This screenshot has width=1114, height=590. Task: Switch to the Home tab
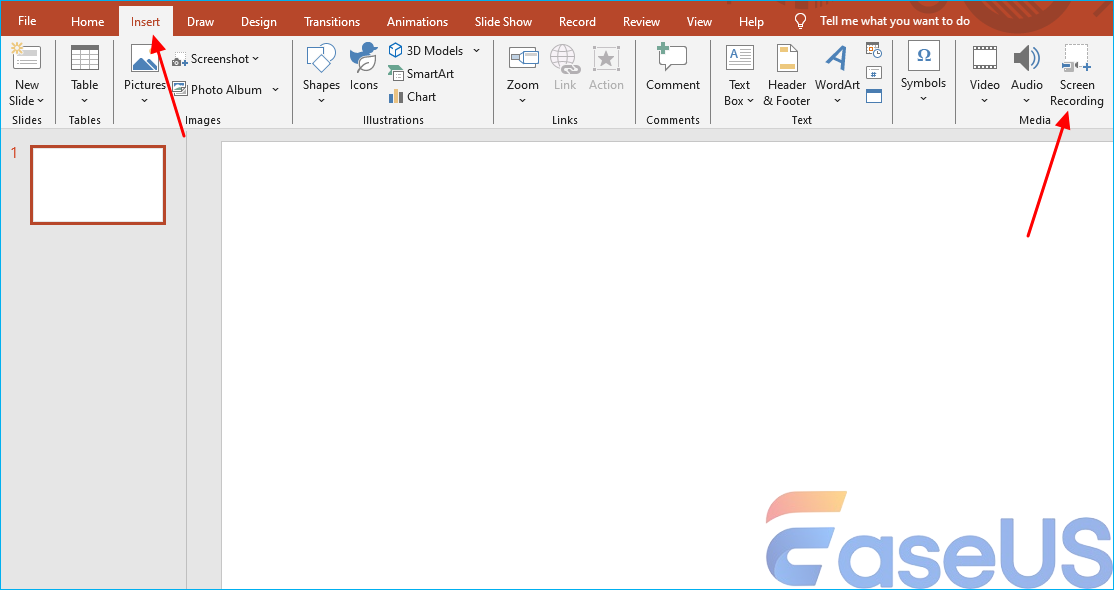(x=87, y=21)
